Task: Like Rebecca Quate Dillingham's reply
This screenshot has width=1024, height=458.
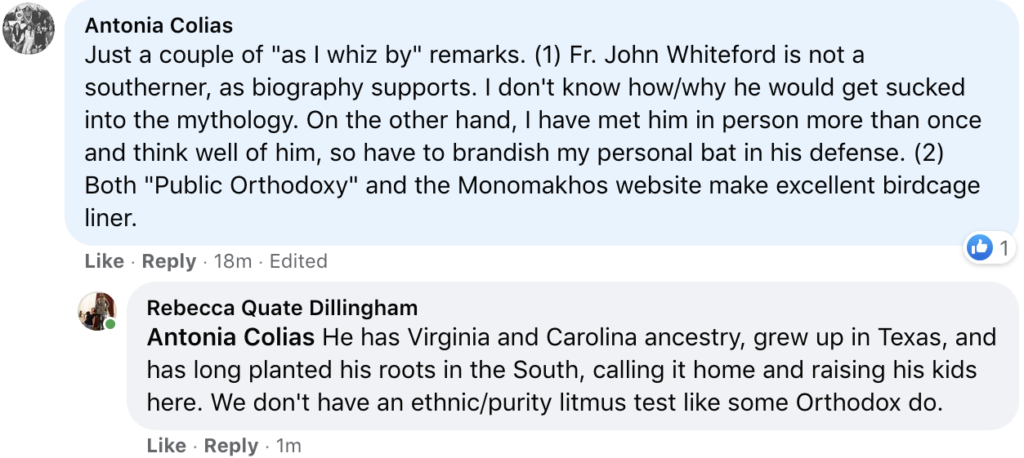Action: coord(167,446)
